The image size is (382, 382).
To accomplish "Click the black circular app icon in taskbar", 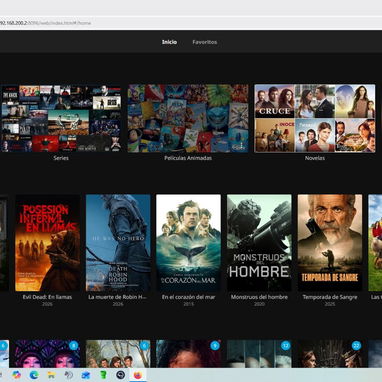I will (120, 375).
